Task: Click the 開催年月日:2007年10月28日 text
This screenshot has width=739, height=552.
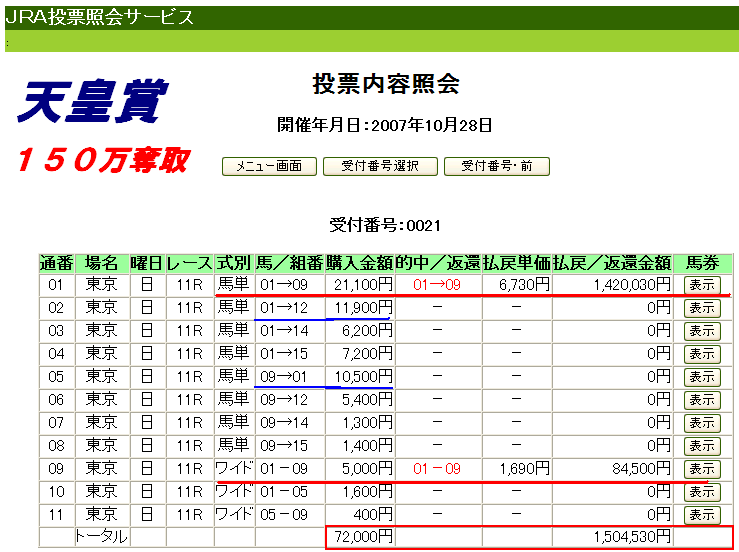Action: [x=385, y=125]
